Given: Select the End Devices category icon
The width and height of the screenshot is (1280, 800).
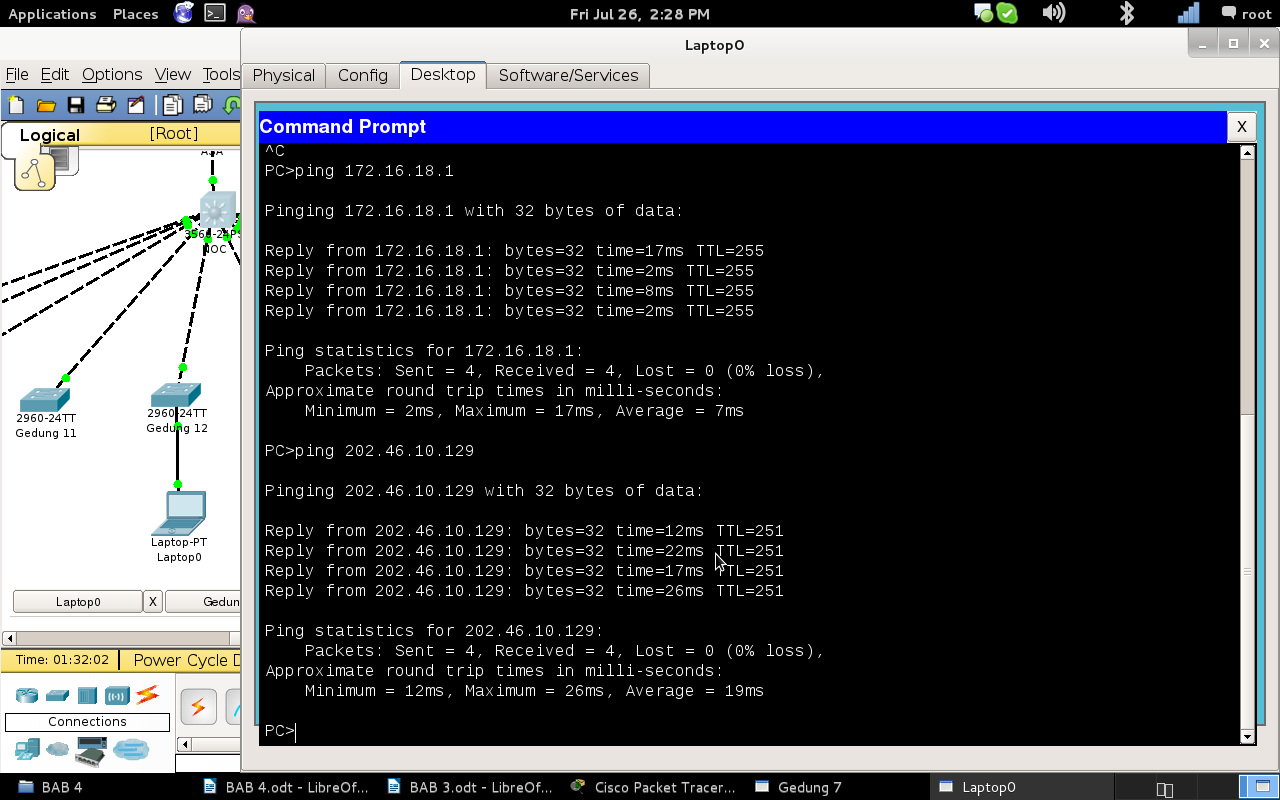Looking at the screenshot, I should tap(27, 748).
